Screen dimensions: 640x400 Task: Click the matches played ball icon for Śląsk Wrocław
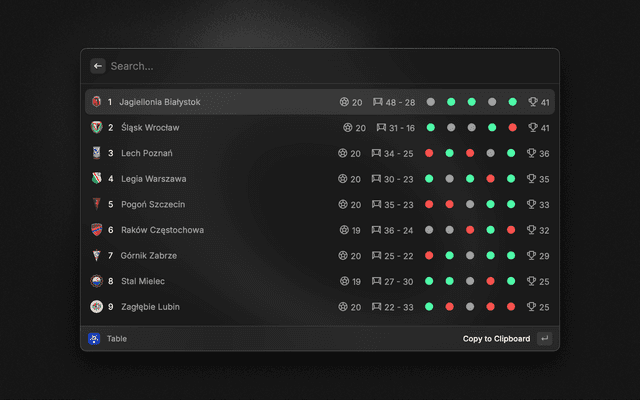[347, 128]
